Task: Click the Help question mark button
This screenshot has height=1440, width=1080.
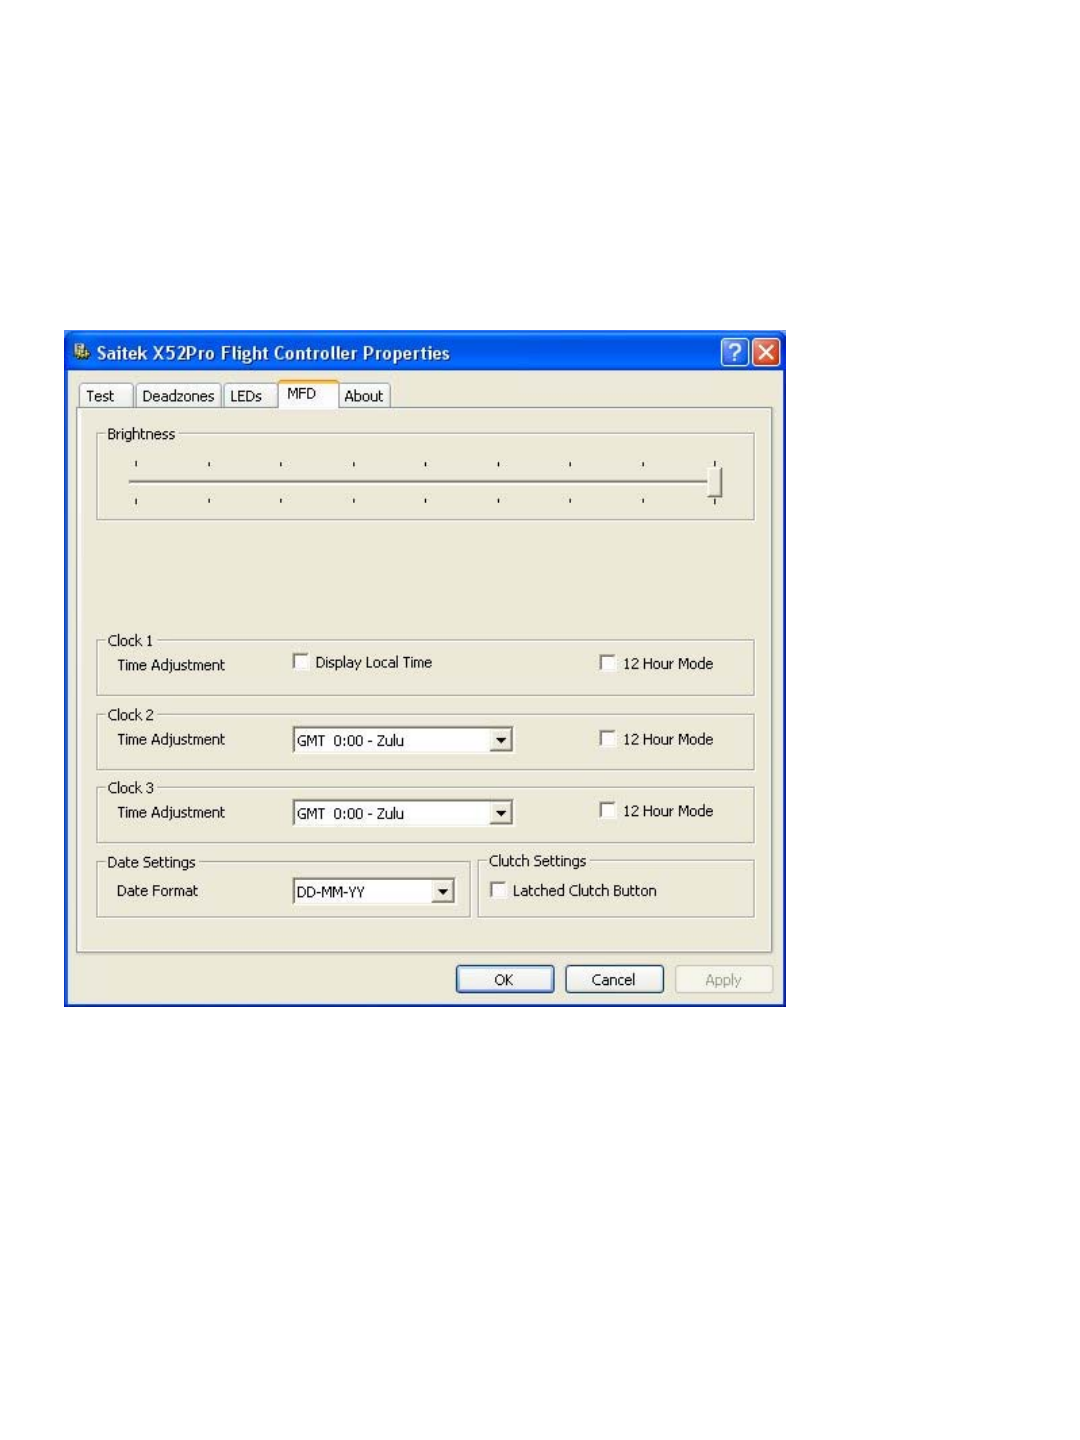Action: (x=734, y=352)
